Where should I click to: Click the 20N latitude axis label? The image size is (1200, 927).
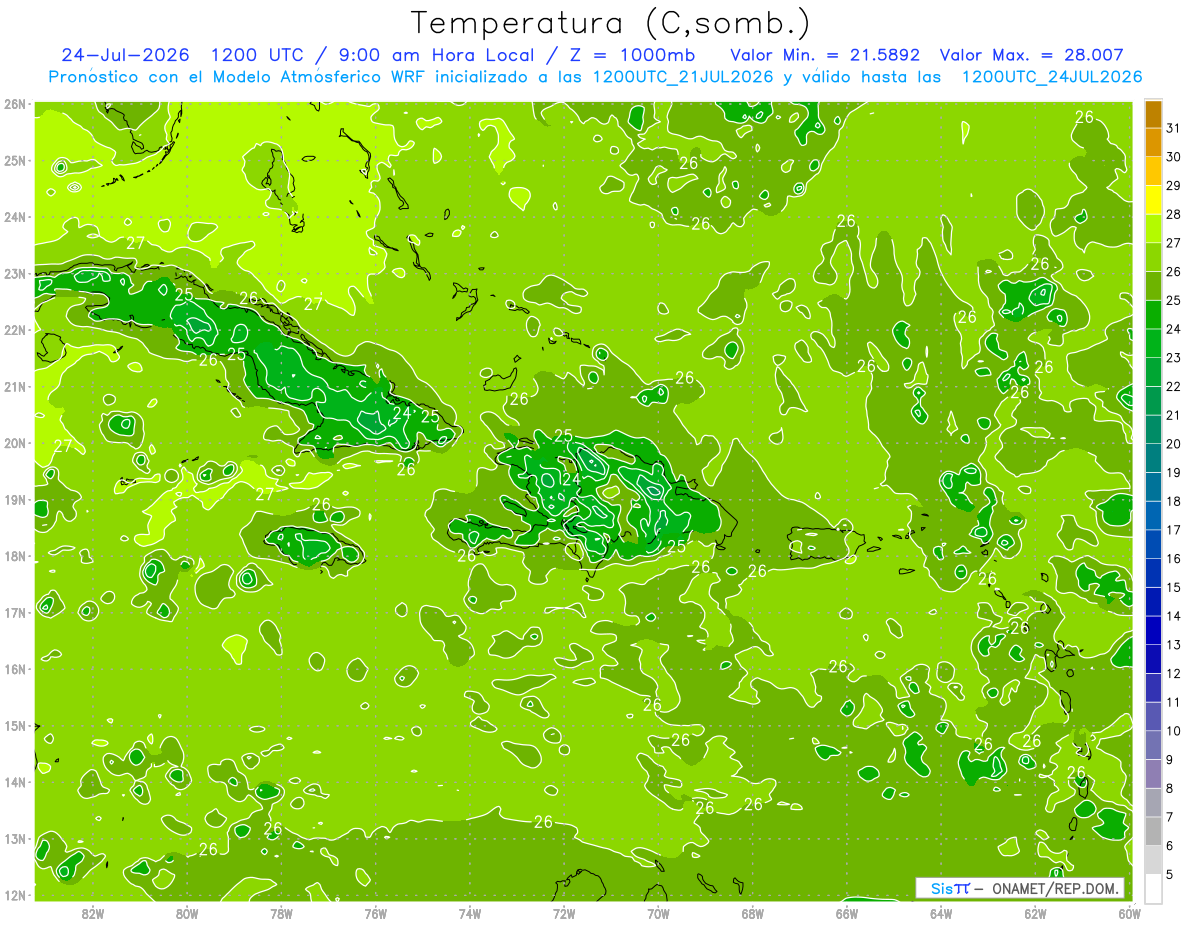coord(15,443)
